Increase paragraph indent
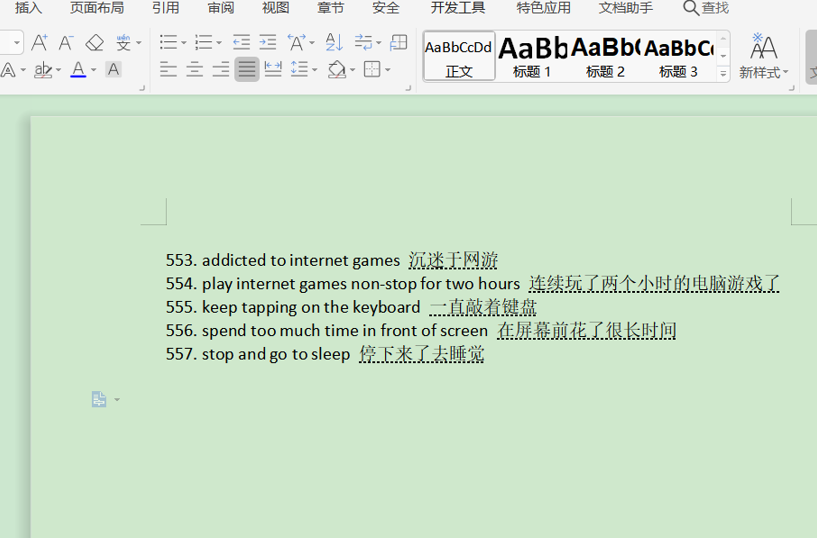 pyautogui.click(x=268, y=42)
